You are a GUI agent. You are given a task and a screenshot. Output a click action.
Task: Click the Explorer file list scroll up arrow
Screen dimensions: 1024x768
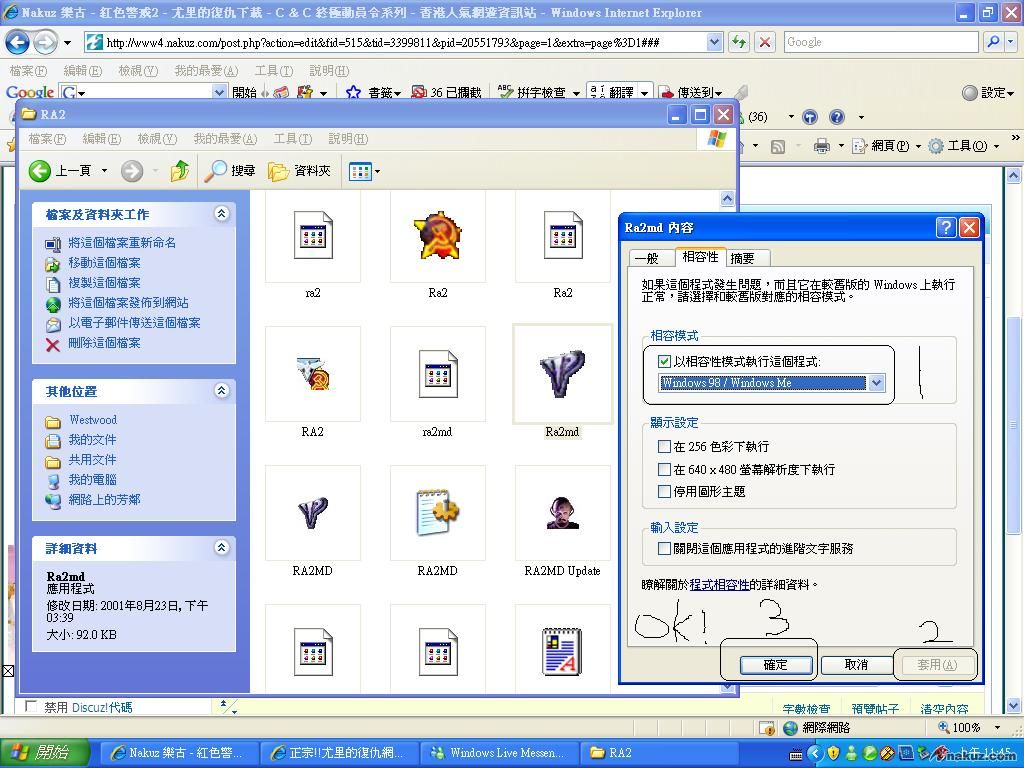[x=728, y=199]
